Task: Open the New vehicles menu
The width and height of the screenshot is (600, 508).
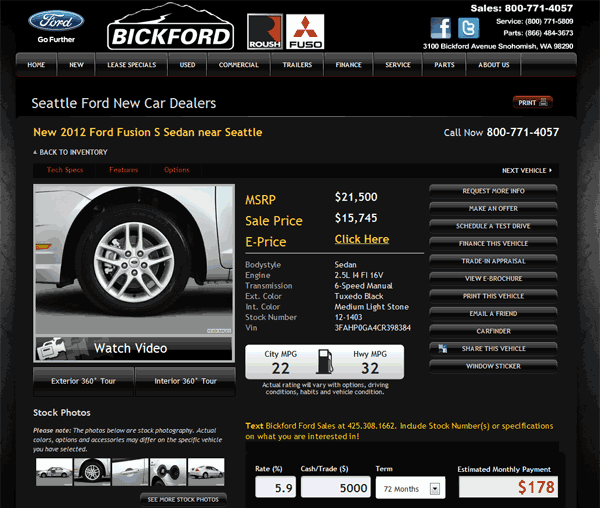Action: coord(77,65)
